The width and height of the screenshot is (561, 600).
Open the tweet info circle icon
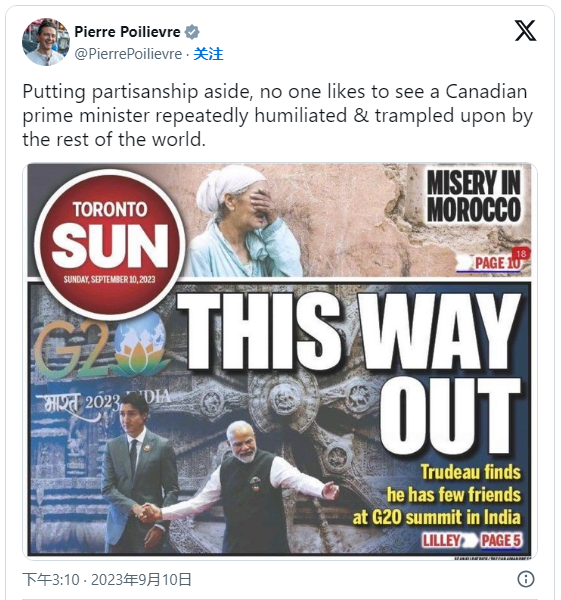tap(526, 579)
